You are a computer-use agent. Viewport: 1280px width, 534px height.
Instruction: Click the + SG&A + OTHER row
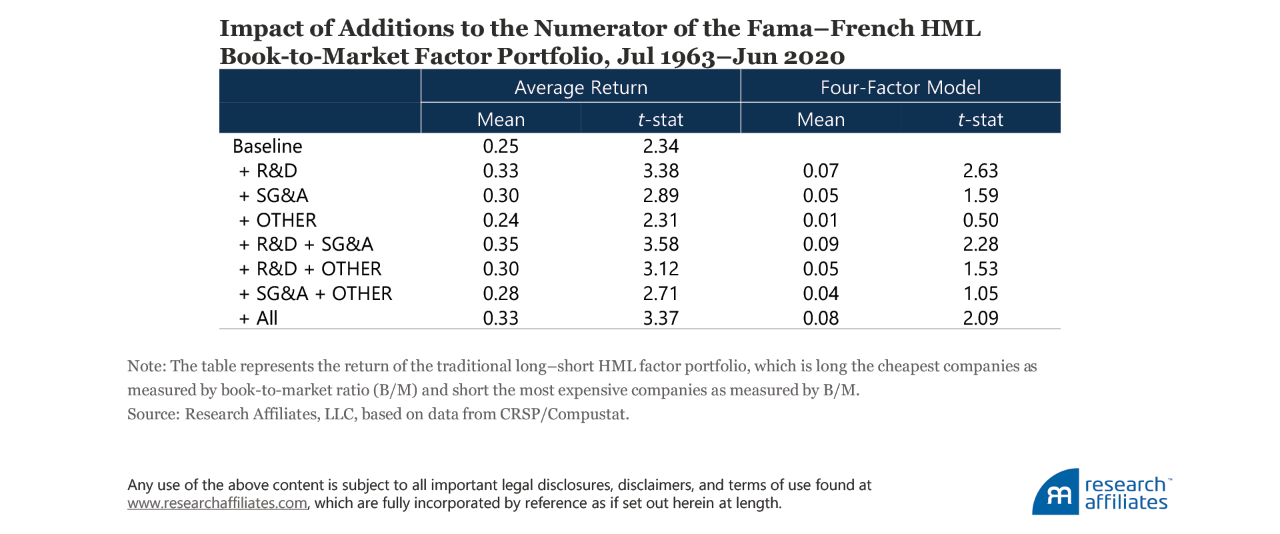[x=316, y=293]
